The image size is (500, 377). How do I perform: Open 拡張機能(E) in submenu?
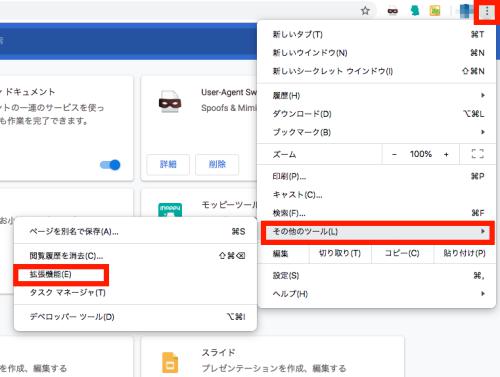(x=135, y=274)
